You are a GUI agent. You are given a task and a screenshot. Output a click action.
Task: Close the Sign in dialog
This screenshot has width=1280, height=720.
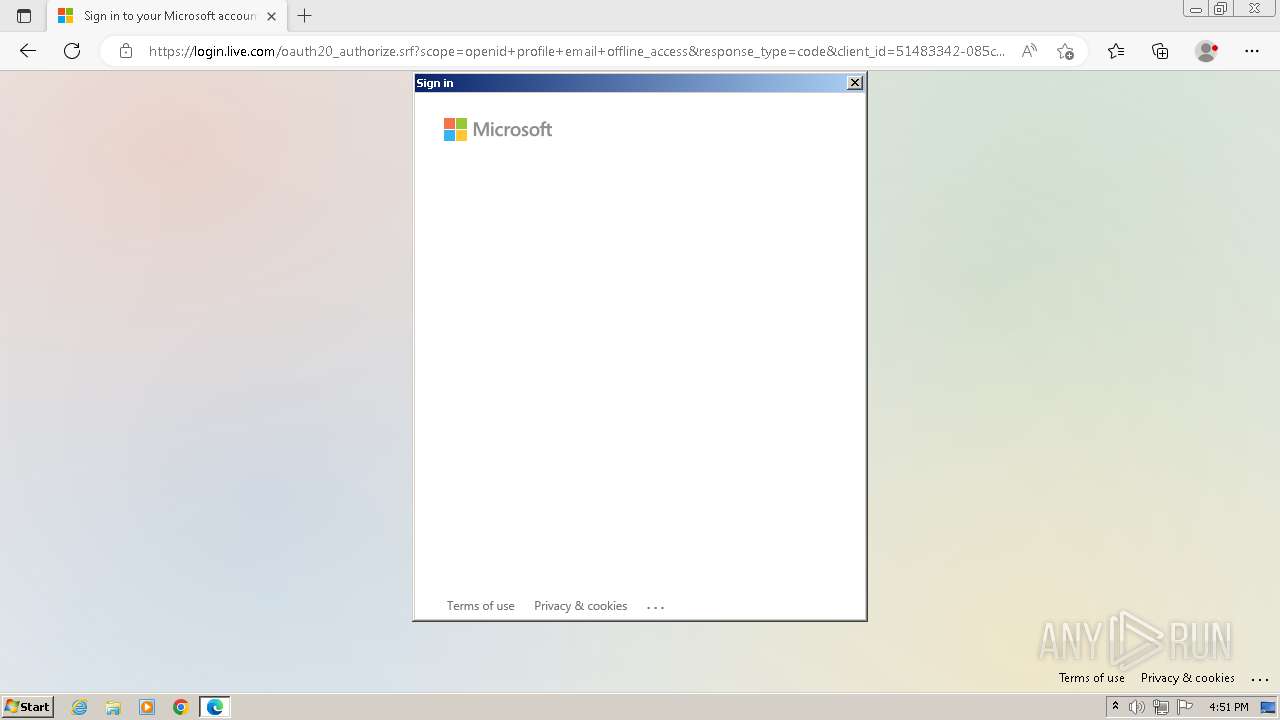855,83
